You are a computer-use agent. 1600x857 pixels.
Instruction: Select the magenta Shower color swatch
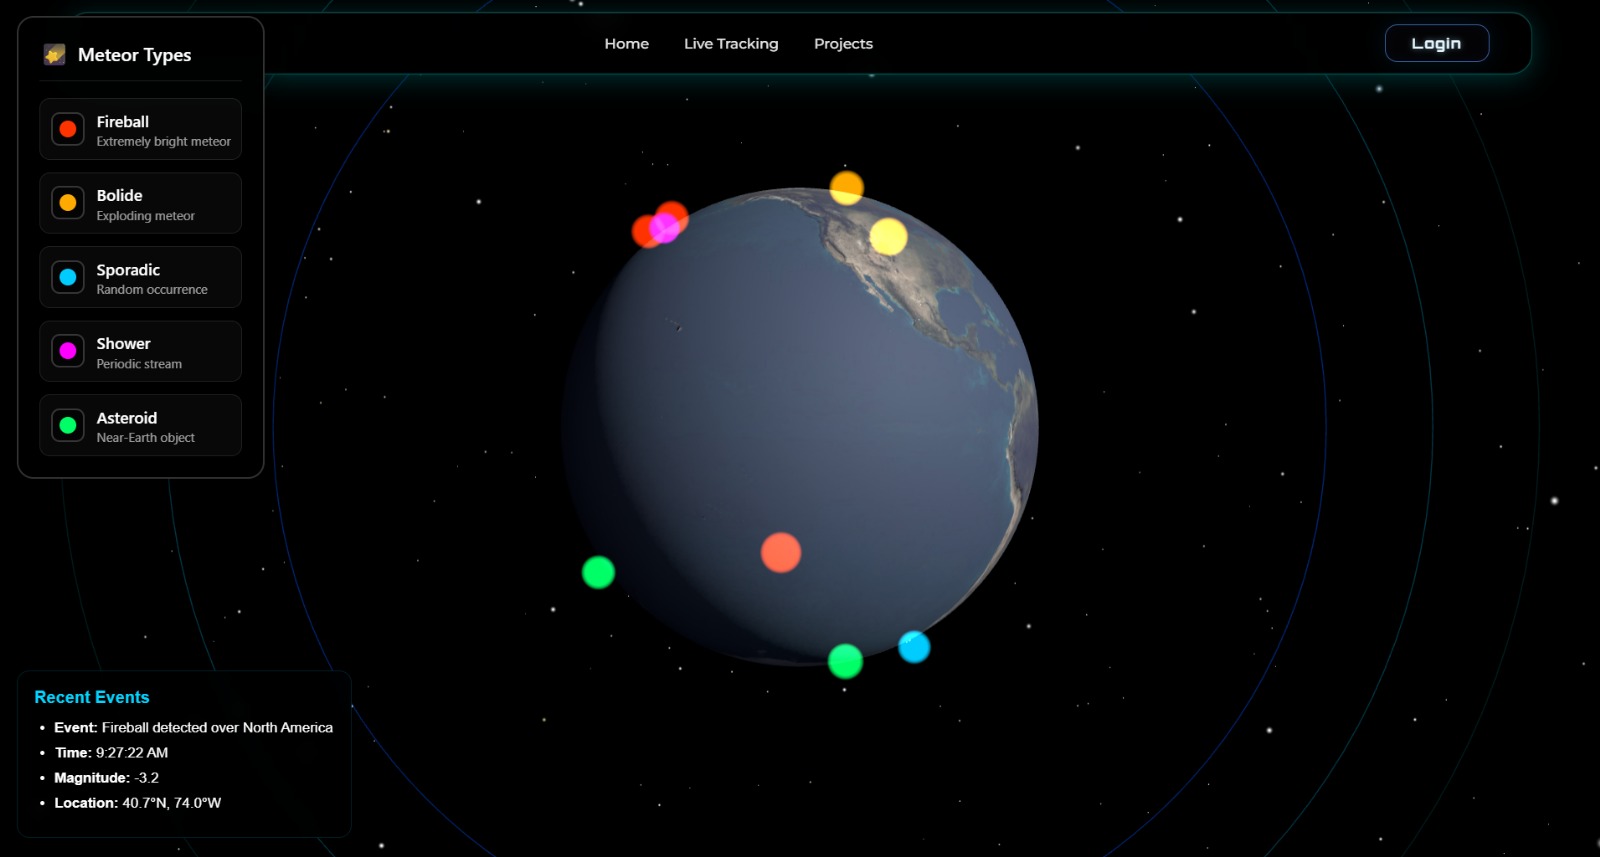point(68,351)
